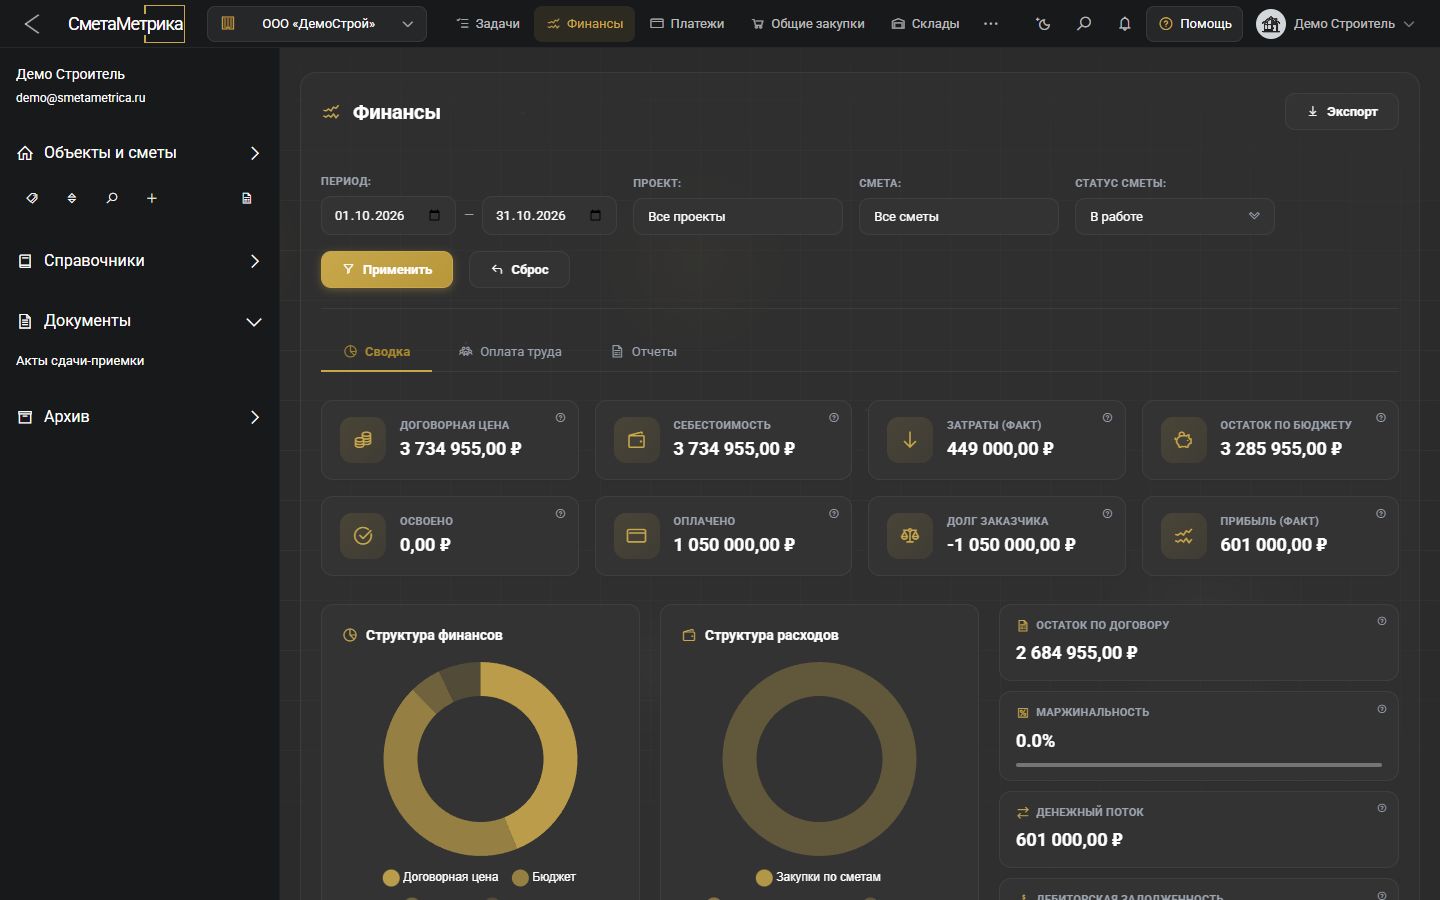The image size is (1440, 900).
Task: Open the calendar picker for end date 31.10.2026
Action: click(596, 216)
